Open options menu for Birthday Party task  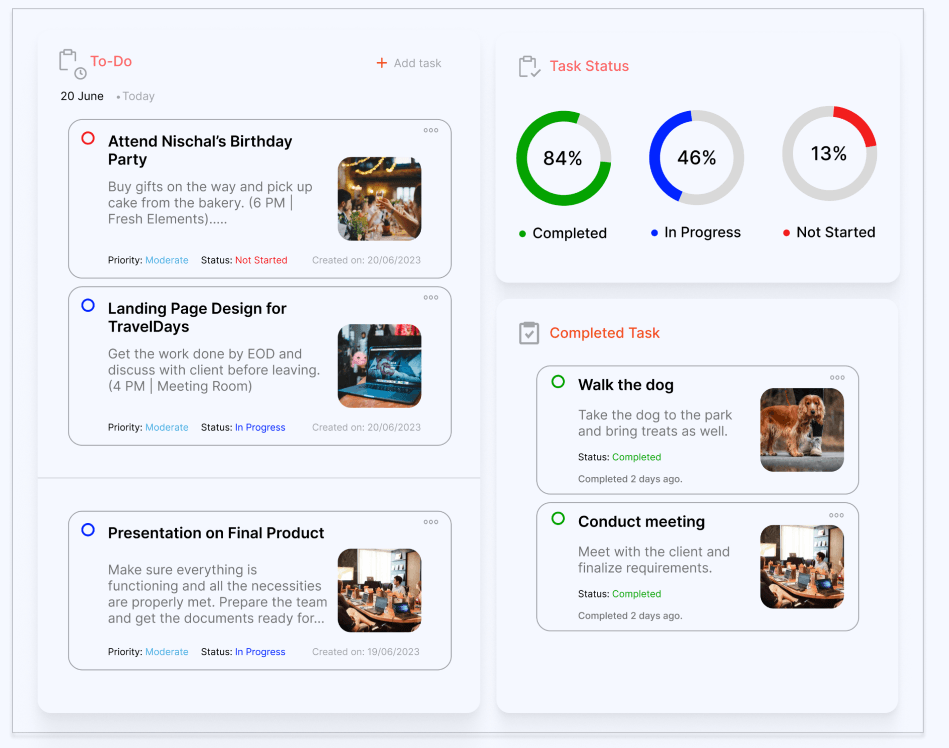(x=431, y=130)
